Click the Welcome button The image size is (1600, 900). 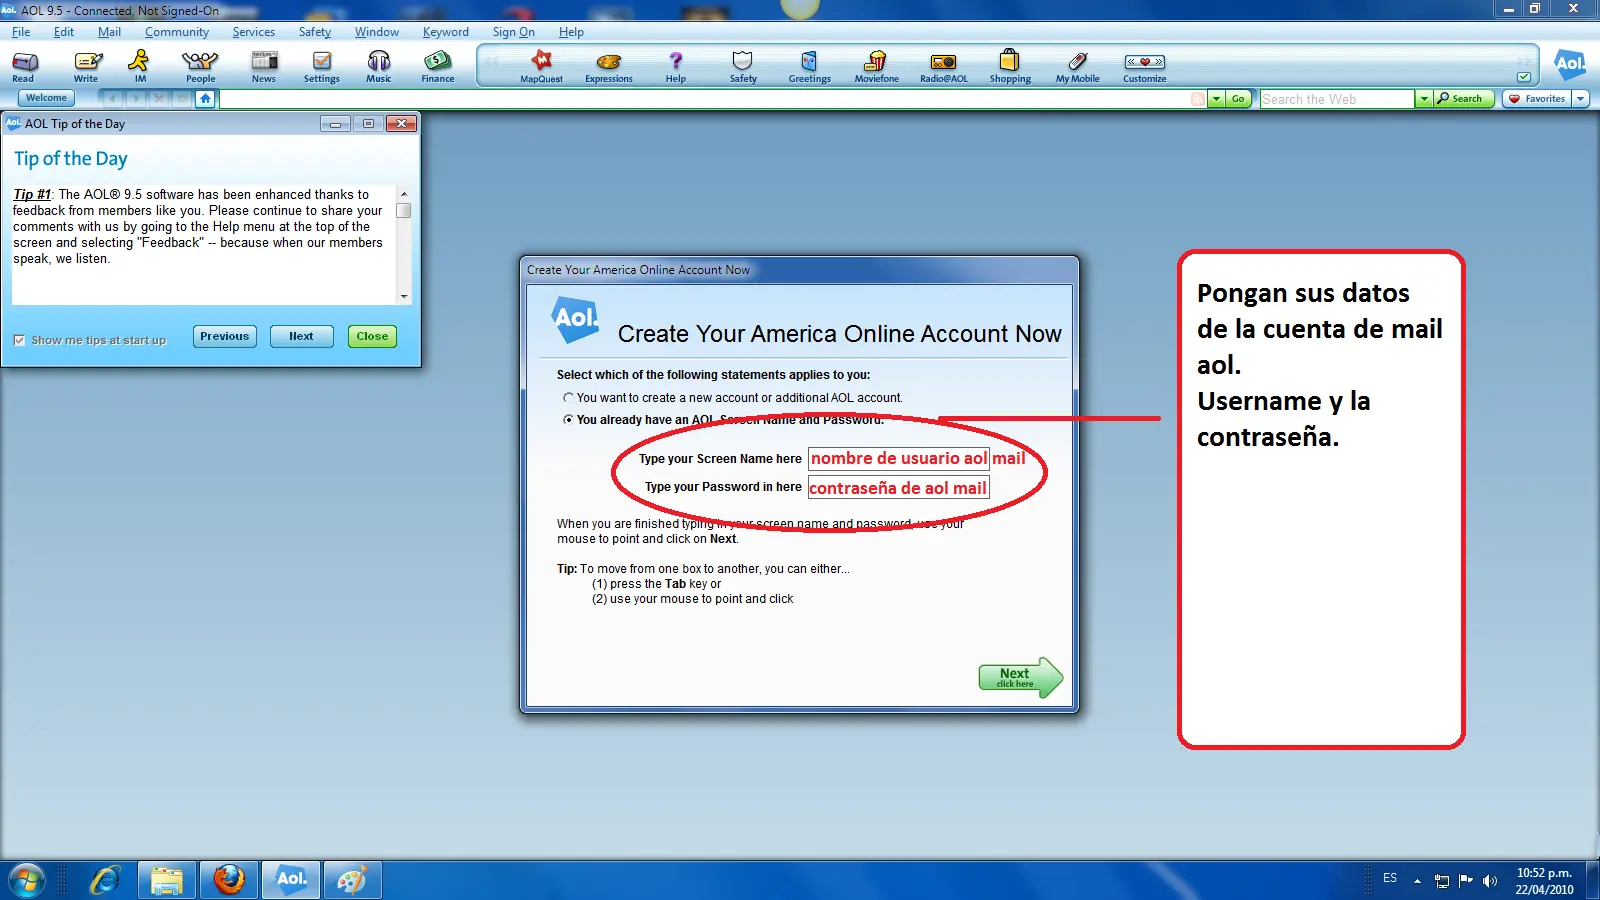pyautogui.click(x=46, y=98)
